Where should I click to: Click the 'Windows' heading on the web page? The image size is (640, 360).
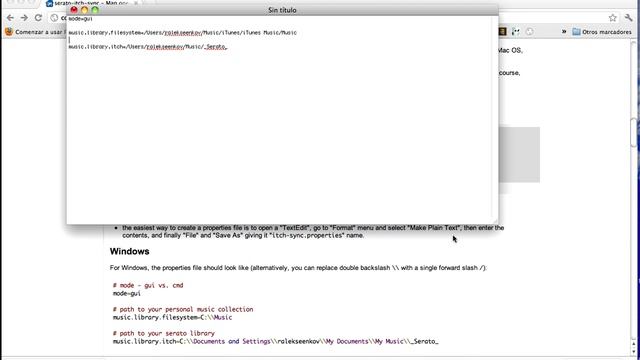click(x=129, y=251)
